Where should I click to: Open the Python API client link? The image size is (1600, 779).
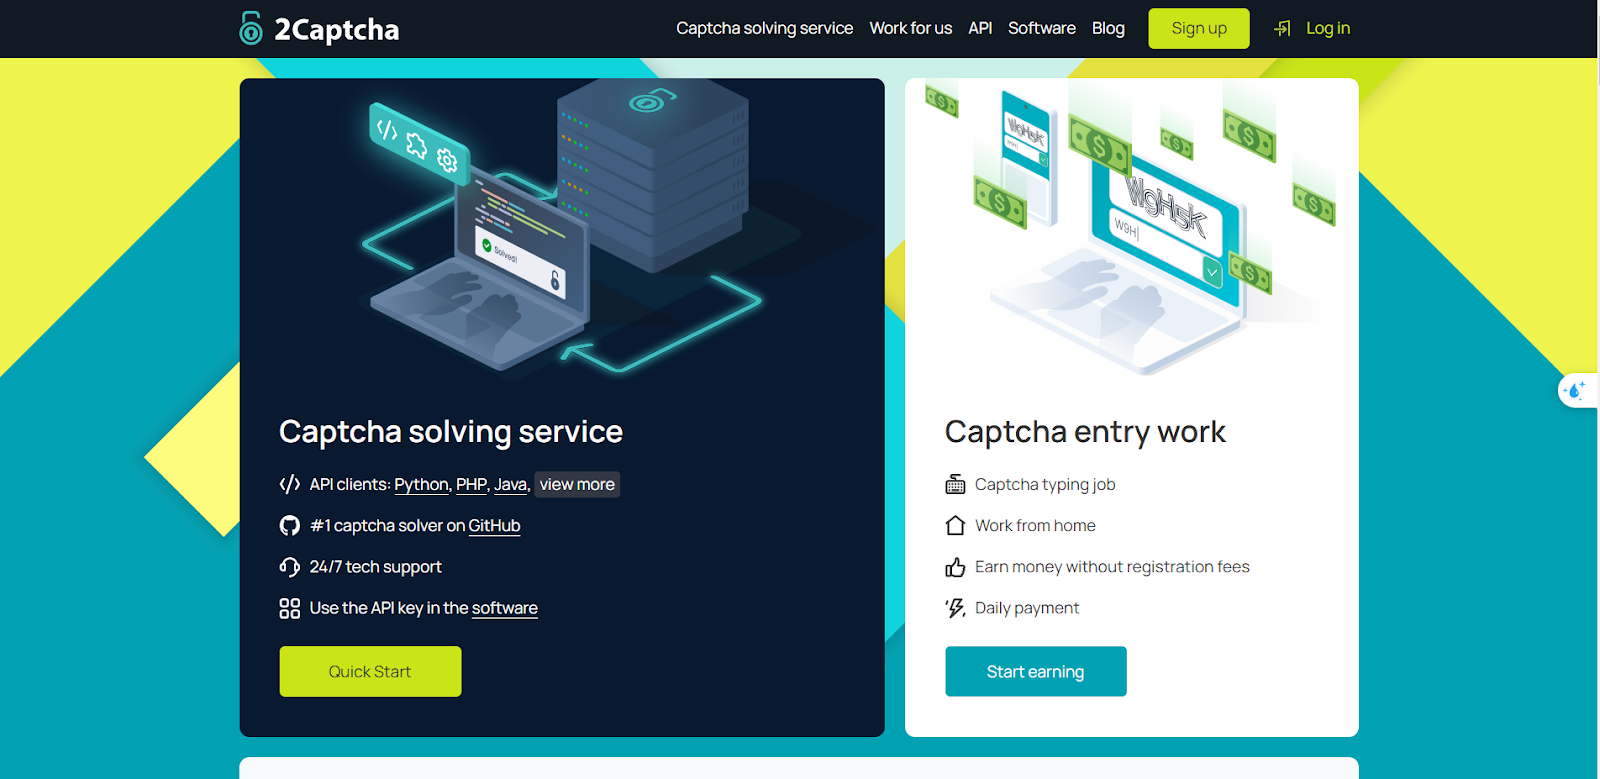tap(421, 484)
